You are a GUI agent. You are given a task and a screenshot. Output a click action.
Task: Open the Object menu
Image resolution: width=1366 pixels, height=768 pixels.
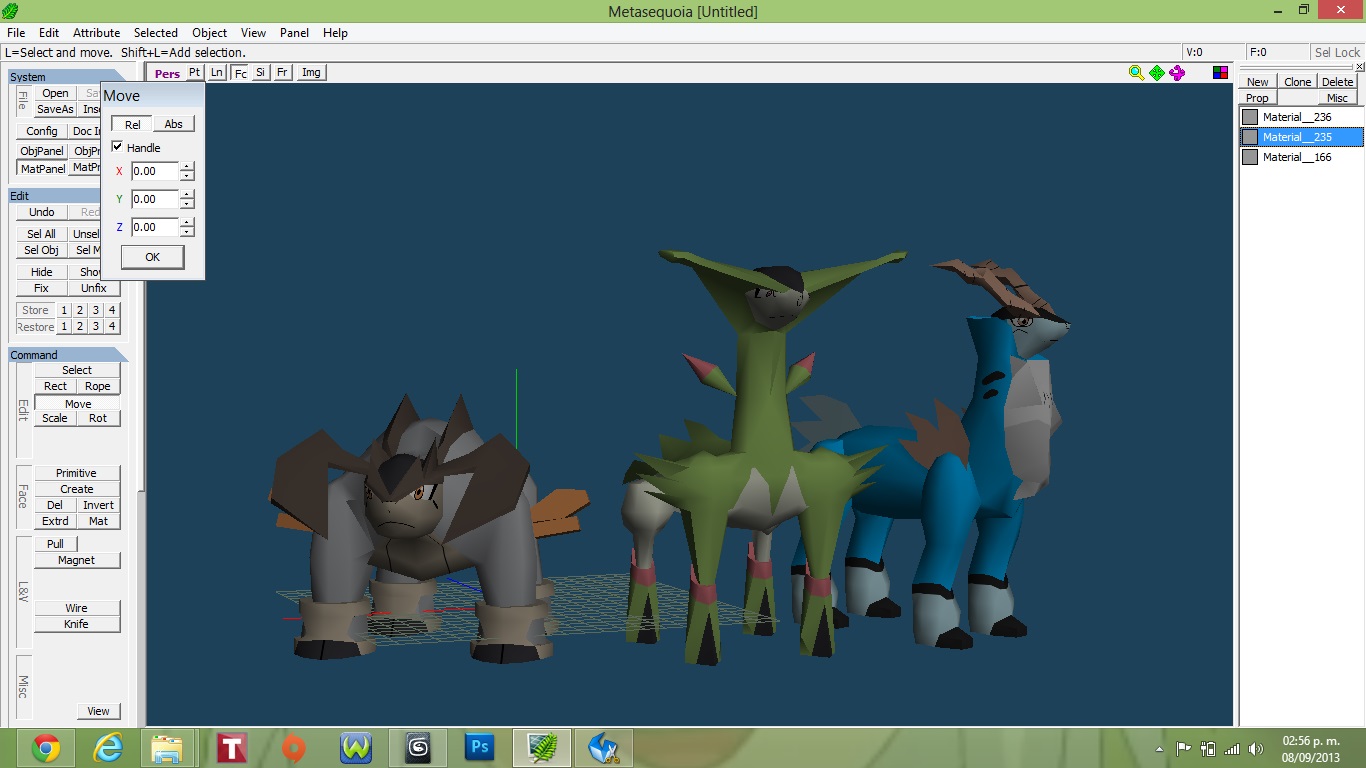(210, 33)
